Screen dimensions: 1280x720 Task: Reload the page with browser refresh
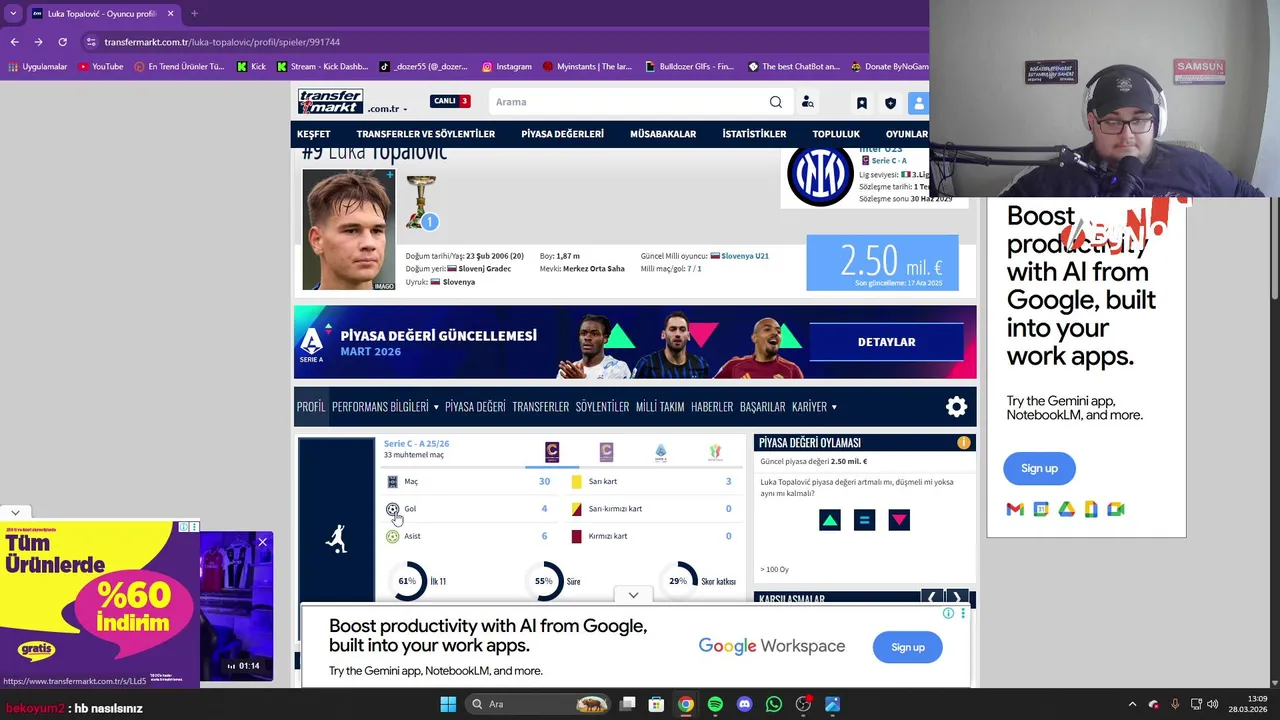click(x=62, y=42)
